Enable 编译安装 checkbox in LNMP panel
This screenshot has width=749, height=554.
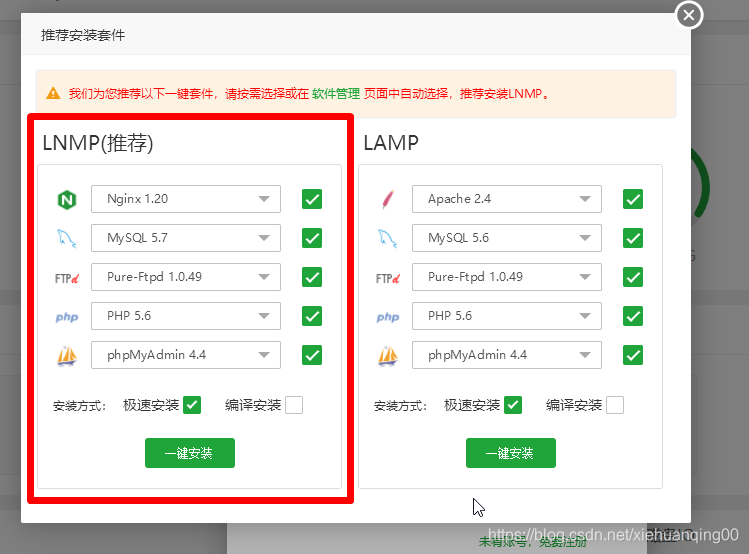coord(294,405)
